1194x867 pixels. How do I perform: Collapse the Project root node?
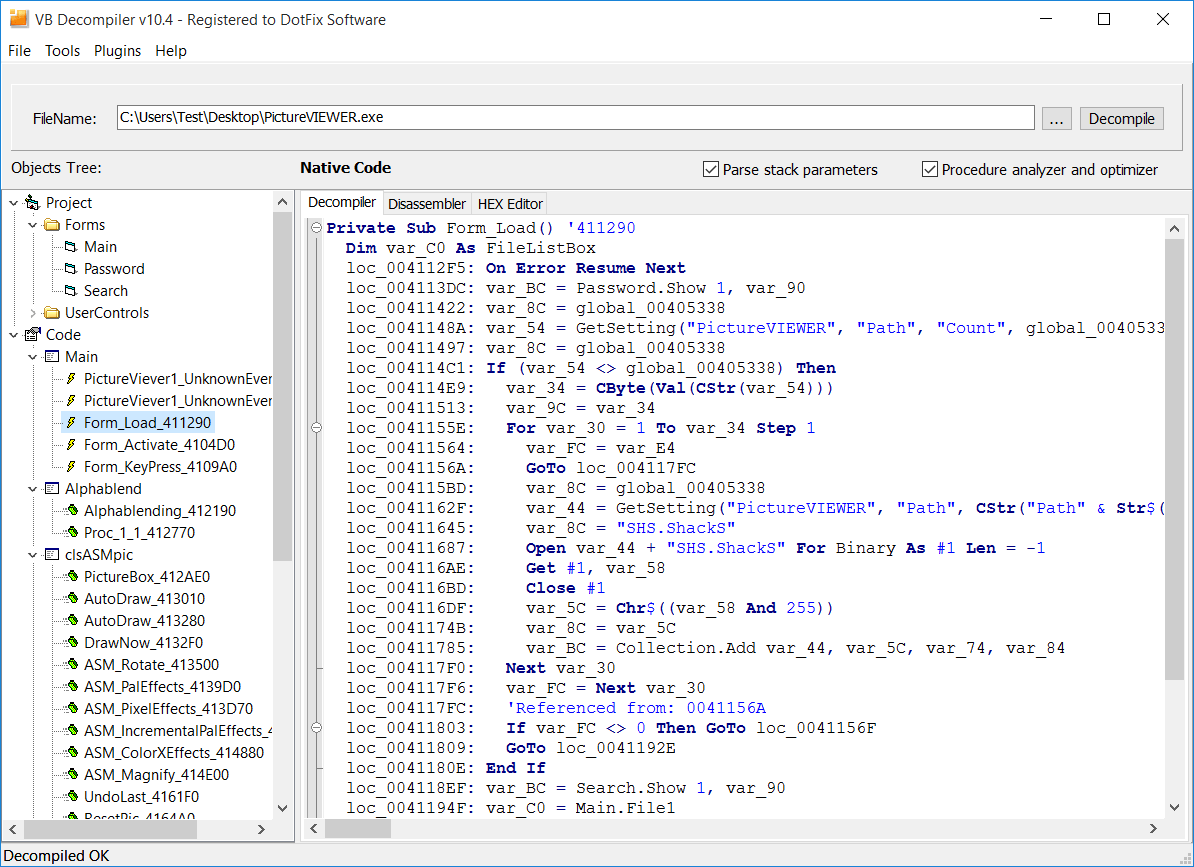pos(13,202)
